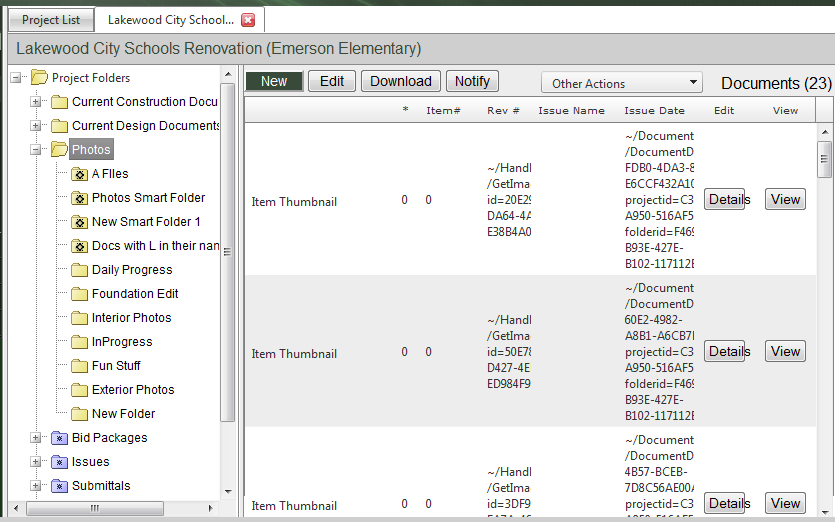835x522 pixels.
Task: Click the Exterior Photos folder icon
Action: coord(79,389)
